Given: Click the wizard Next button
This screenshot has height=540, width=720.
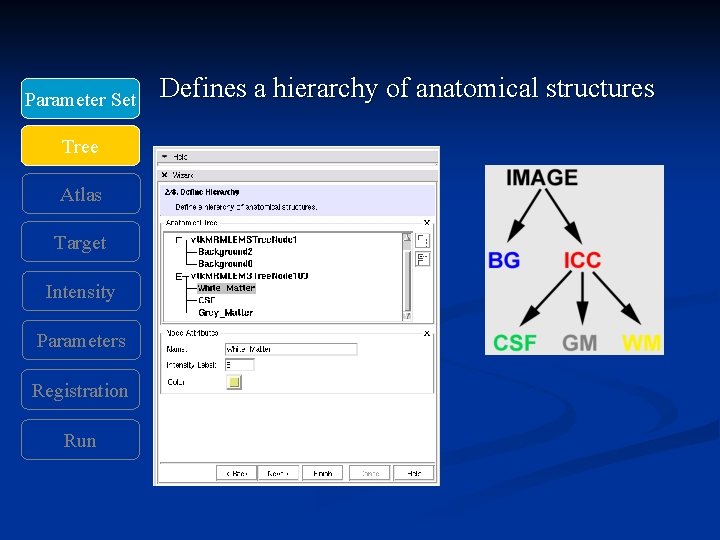Looking at the screenshot, I should [278, 473].
